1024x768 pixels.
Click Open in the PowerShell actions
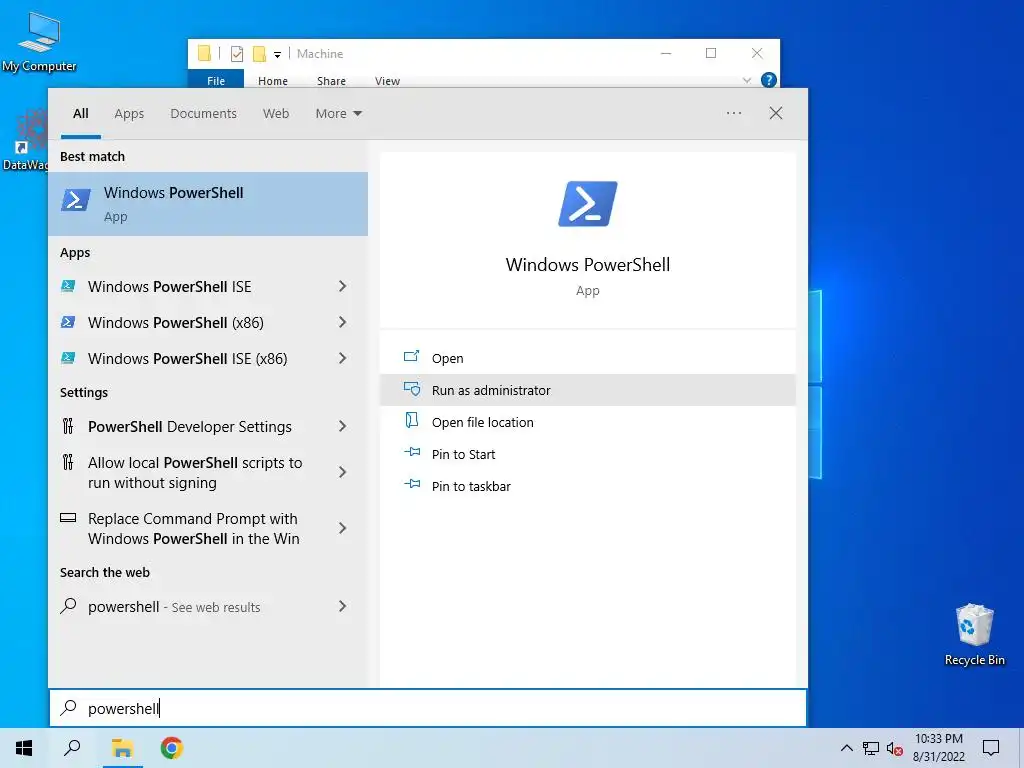(x=587, y=358)
